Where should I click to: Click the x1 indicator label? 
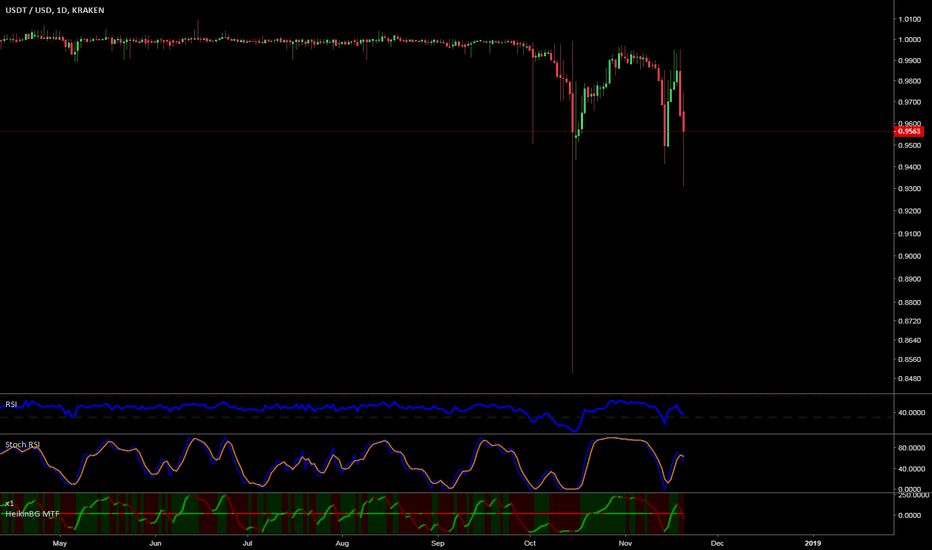10,504
